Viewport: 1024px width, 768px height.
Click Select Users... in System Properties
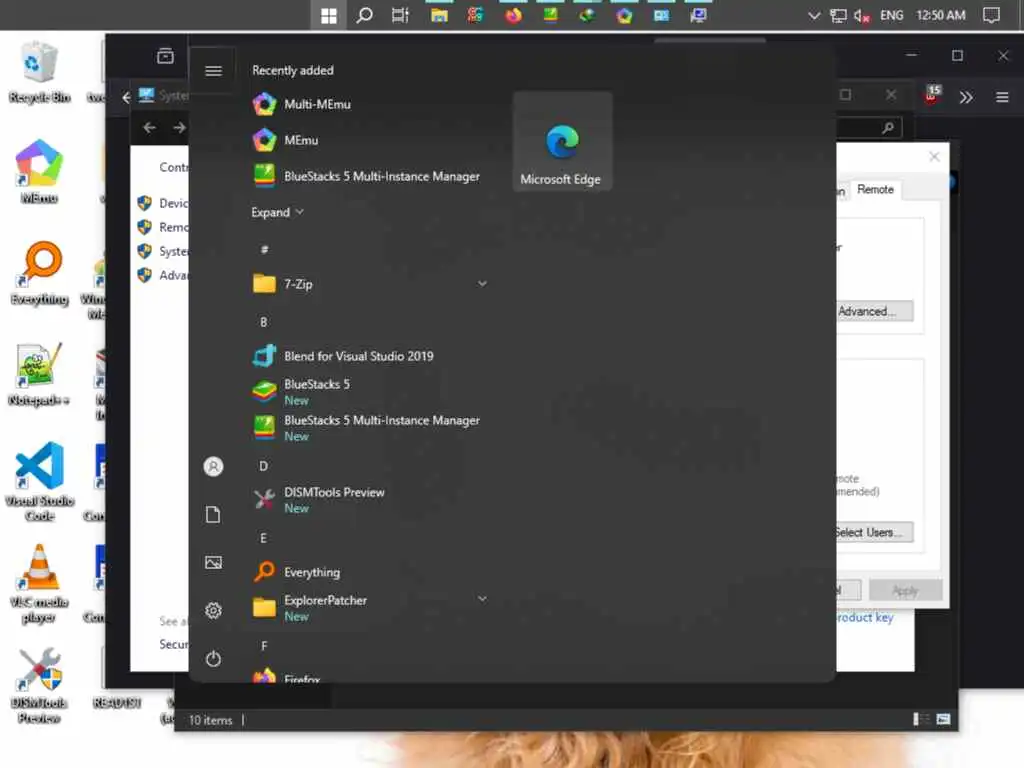(x=874, y=532)
